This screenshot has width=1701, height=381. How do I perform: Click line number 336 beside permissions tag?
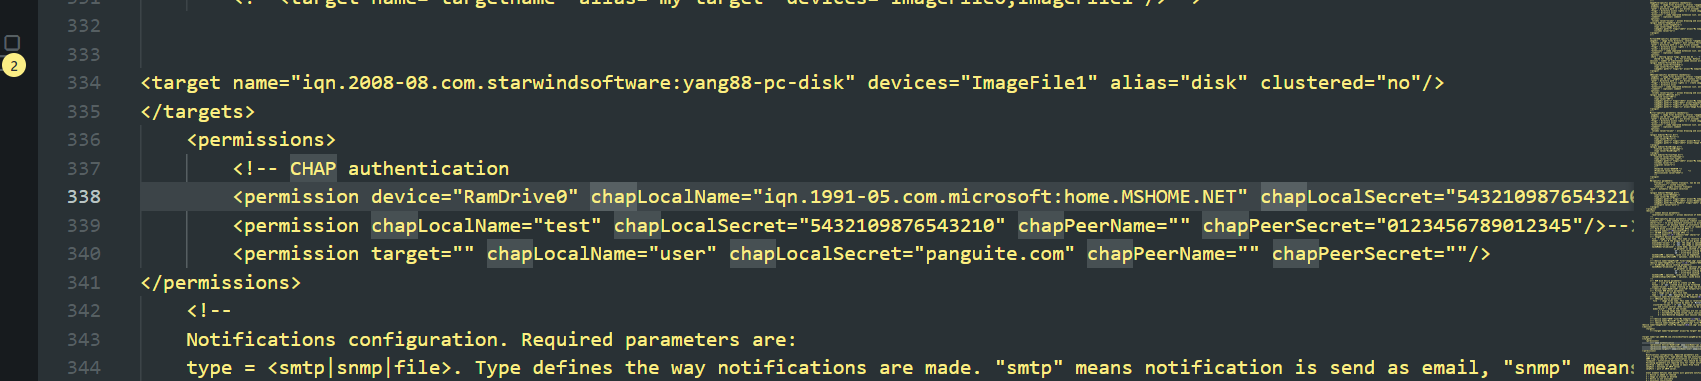[84, 140]
